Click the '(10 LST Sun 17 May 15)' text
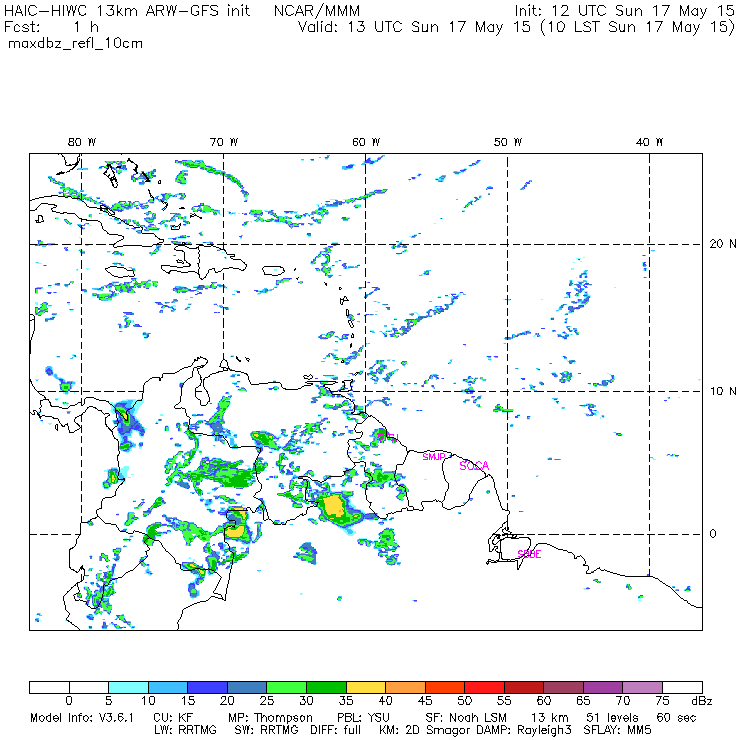Viewport: 740px width, 740px height. pyautogui.click(x=638, y=27)
